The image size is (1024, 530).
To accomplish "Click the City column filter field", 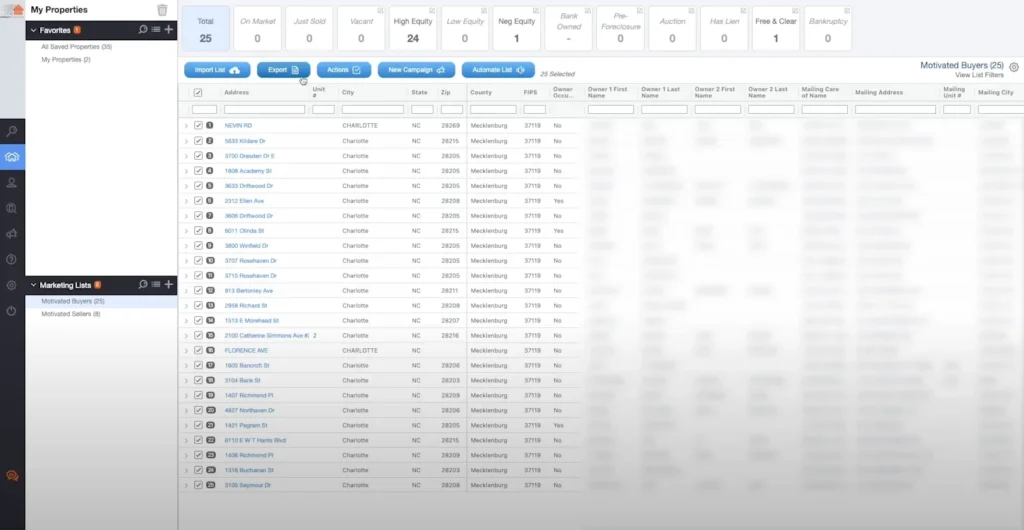I will coord(373,110).
